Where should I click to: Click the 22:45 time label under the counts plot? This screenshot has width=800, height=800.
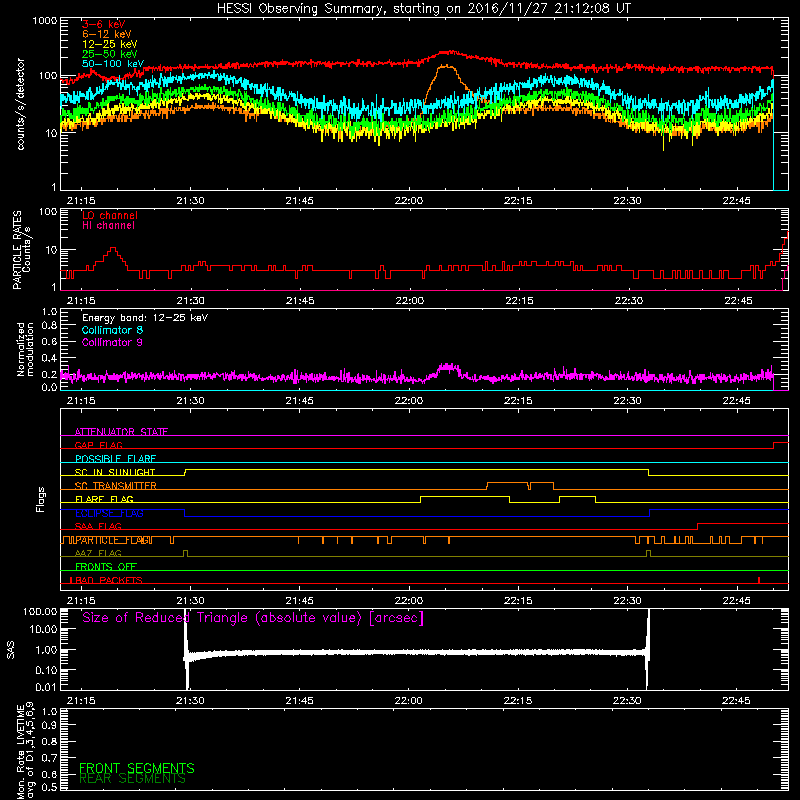[x=736, y=201]
